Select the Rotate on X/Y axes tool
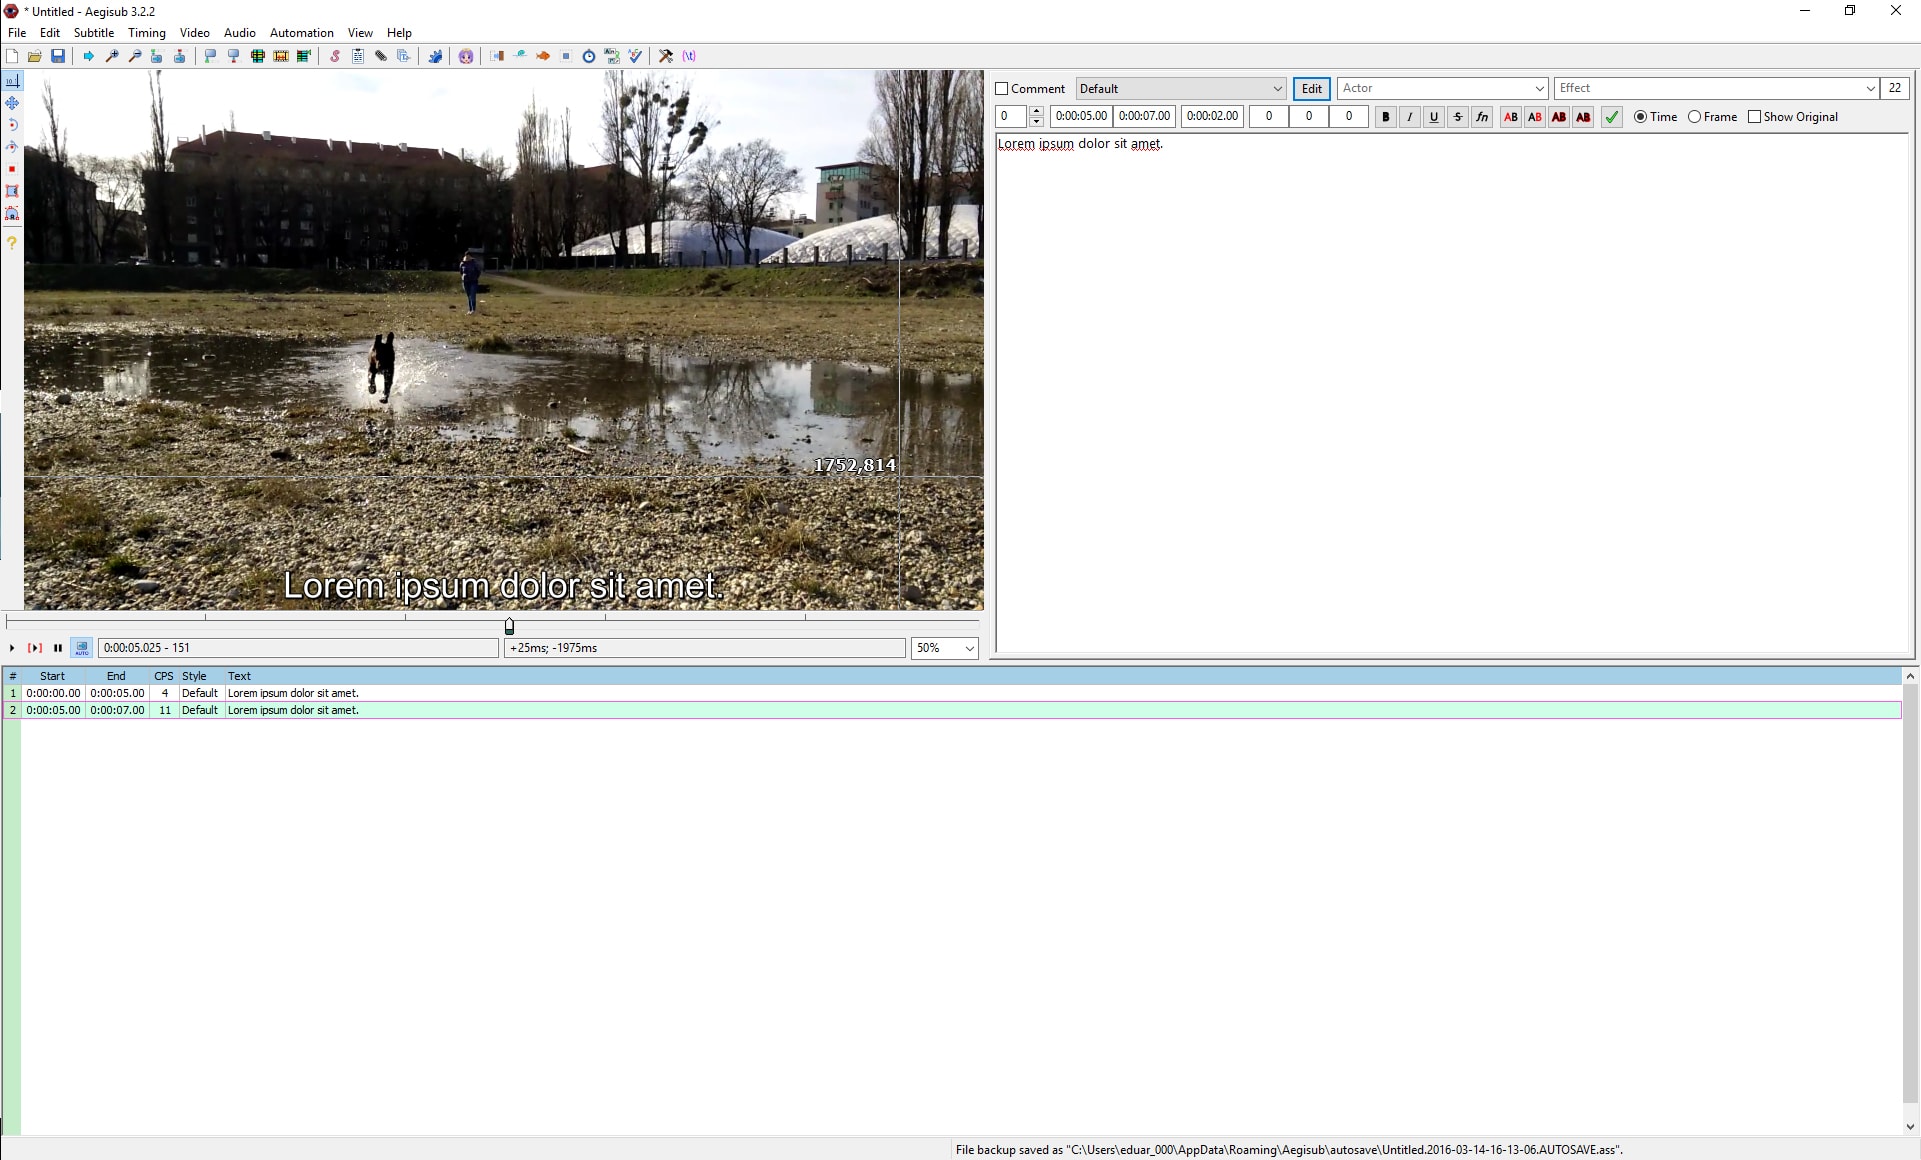 pos(12,147)
